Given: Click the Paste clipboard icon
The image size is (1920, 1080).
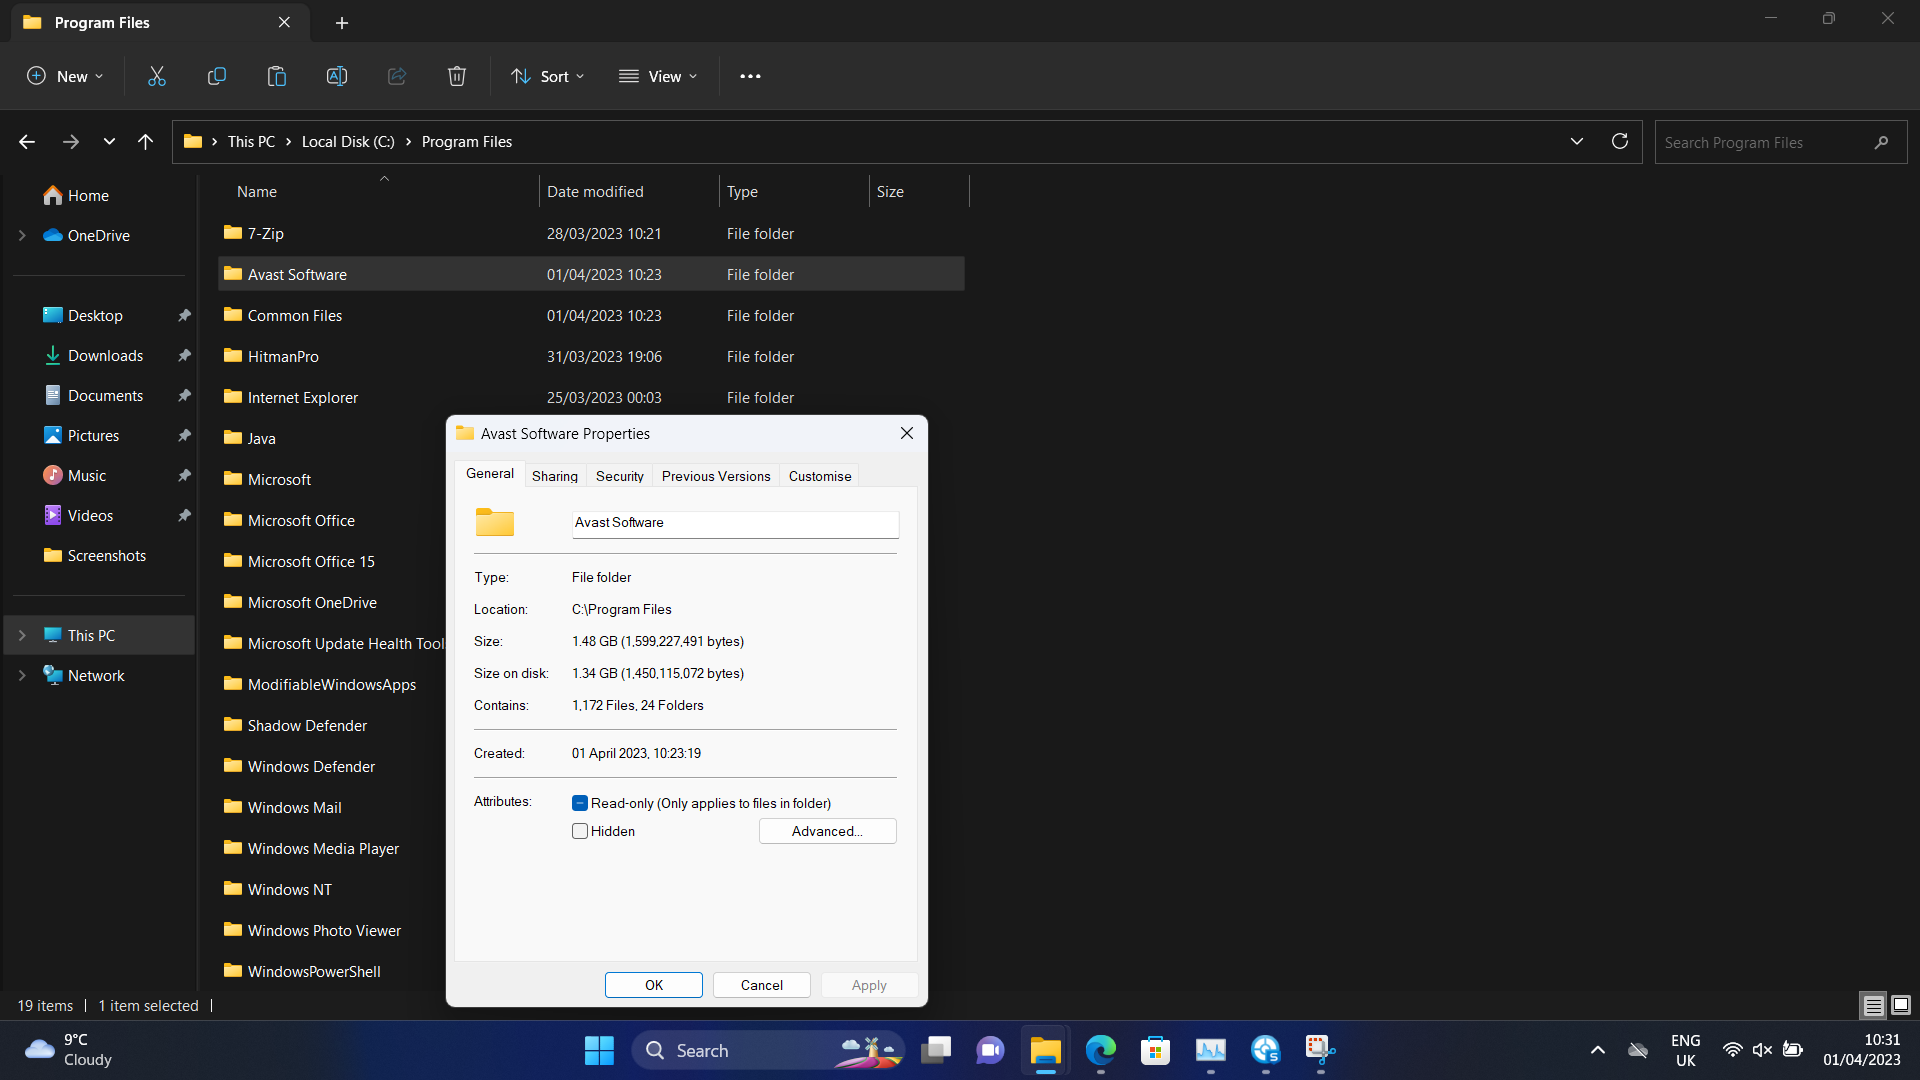Looking at the screenshot, I should [x=277, y=76].
